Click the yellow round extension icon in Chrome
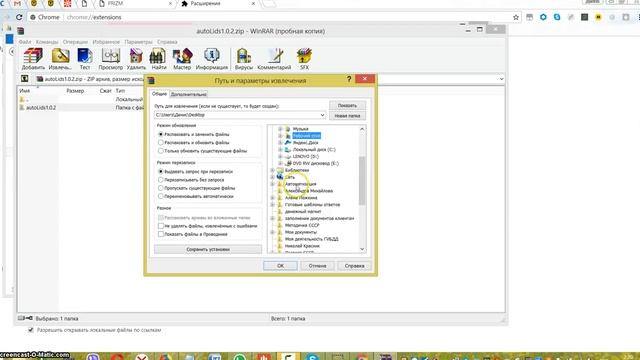The height and width of the screenshot is (360, 640). click(x=598, y=17)
